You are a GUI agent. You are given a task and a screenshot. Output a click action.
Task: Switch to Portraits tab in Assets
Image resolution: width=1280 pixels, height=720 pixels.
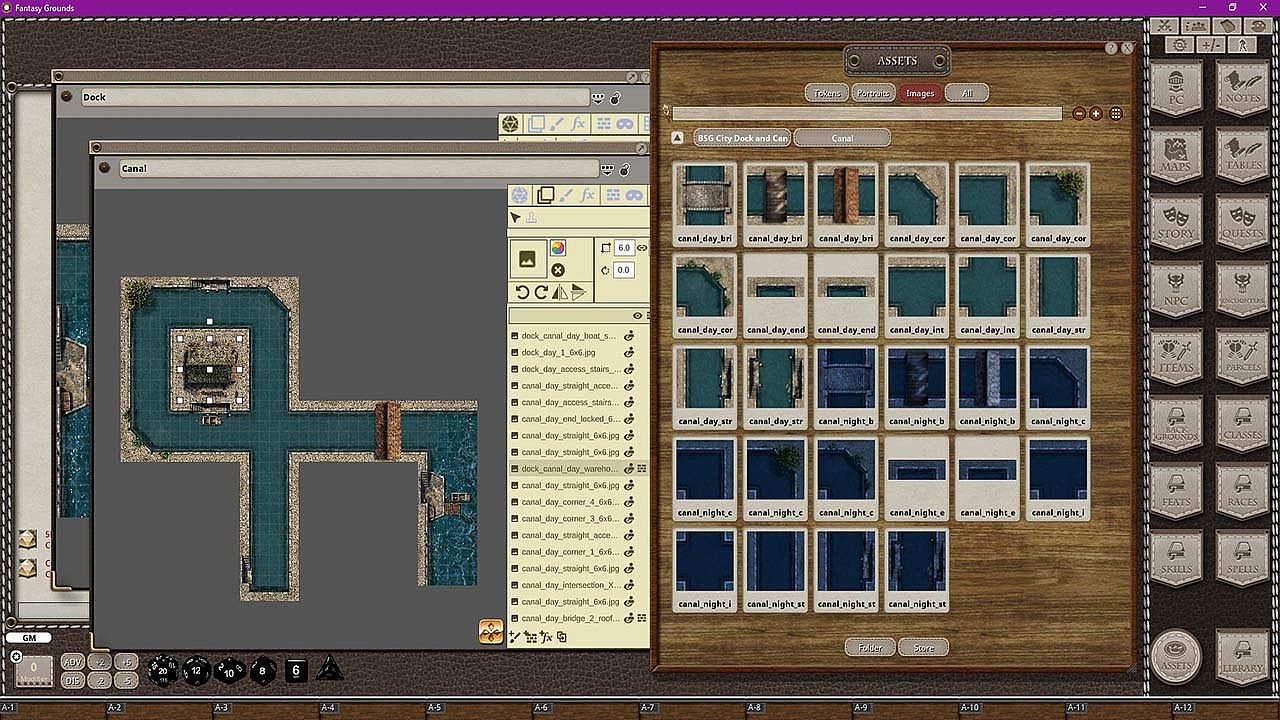tap(873, 93)
